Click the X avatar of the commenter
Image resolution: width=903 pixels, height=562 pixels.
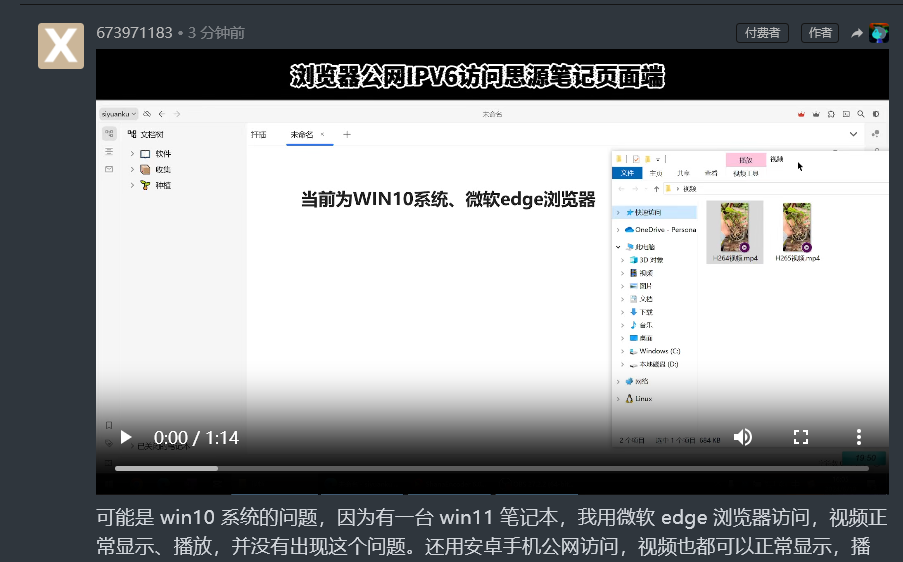(x=61, y=46)
